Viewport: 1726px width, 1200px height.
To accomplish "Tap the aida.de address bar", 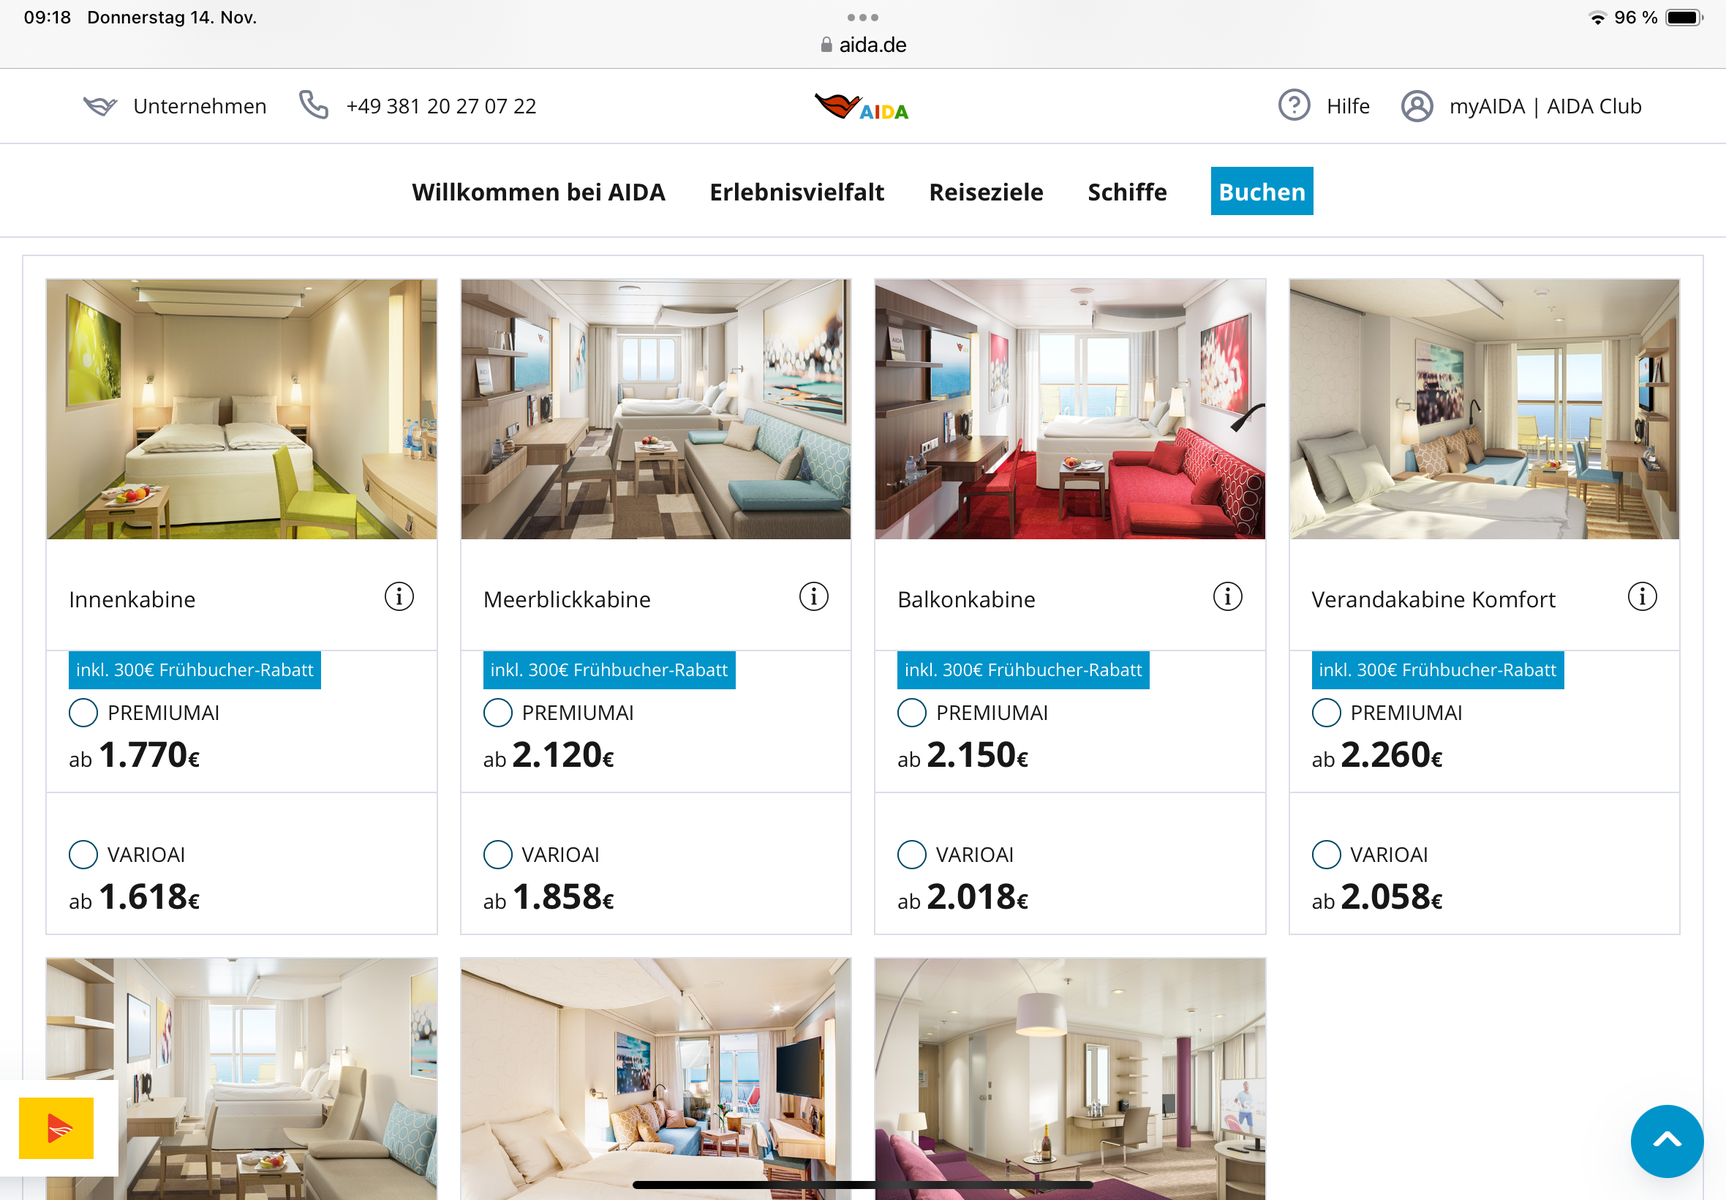I will [x=863, y=45].
